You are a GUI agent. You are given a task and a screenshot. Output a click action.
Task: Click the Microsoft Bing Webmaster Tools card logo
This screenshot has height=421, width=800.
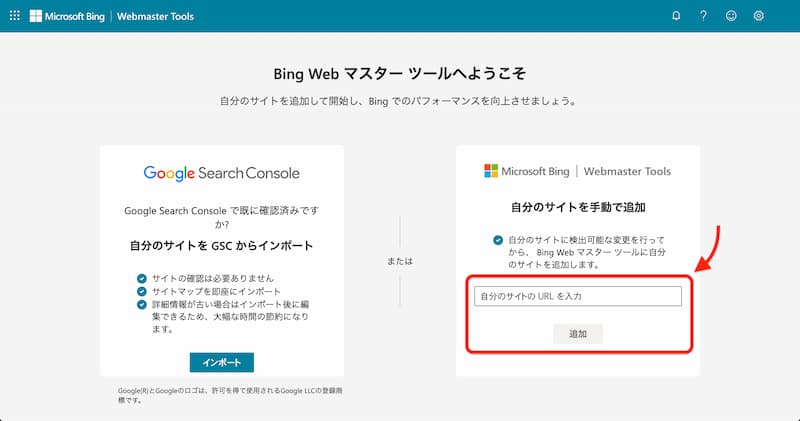click(x=578, y=171)
